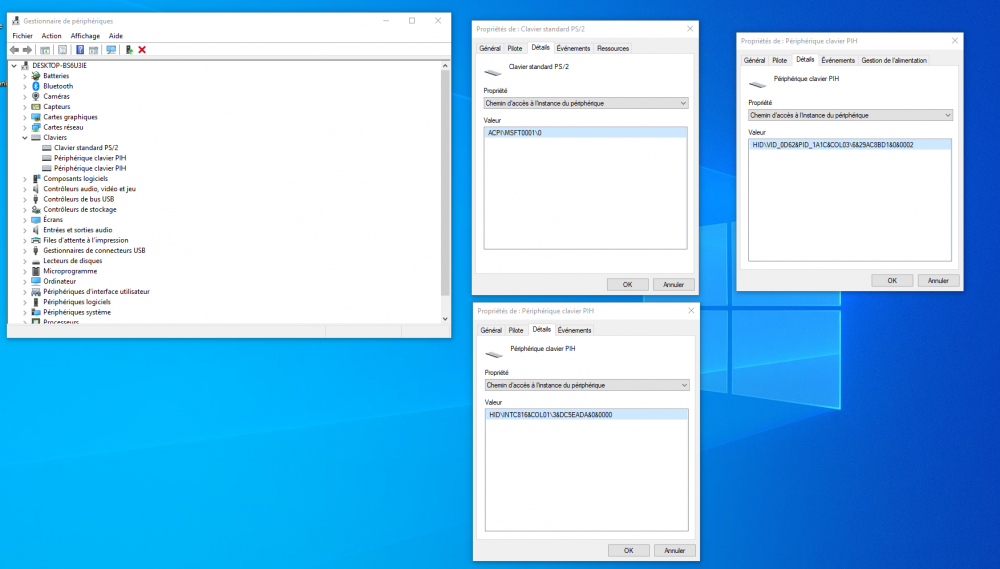Image resolution: width=1000 pixels, height=569 pixels.
Task: Open the Affichage menu
Action: point(85,36)
